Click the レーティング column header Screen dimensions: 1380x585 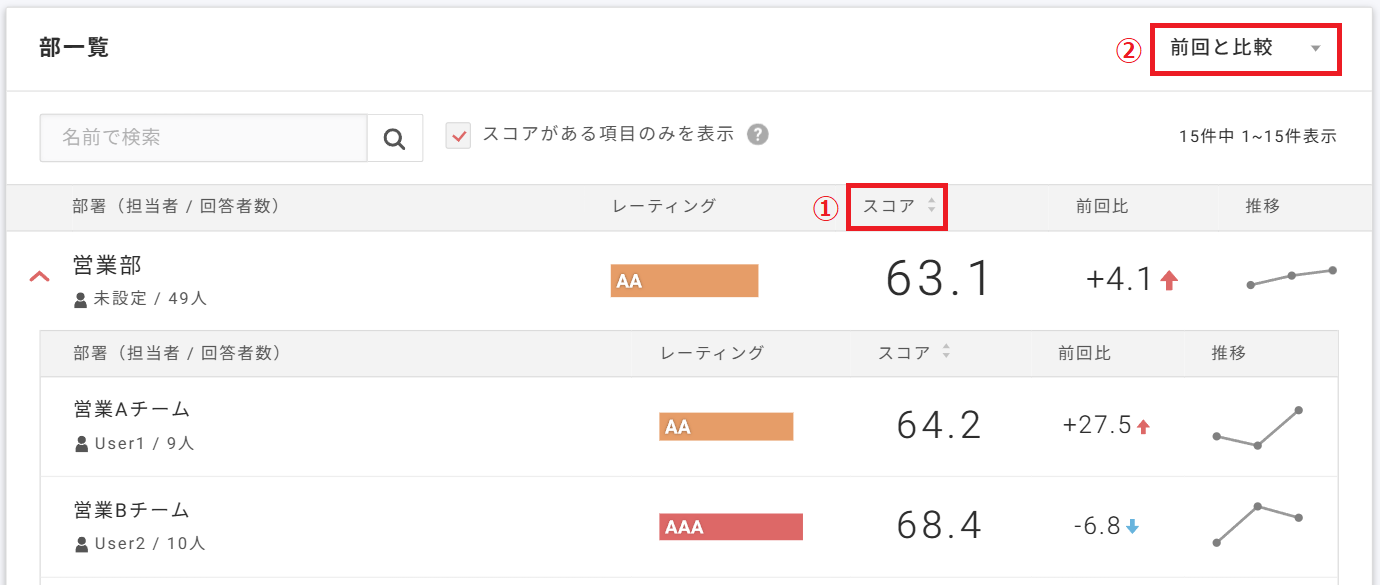pos(664,206)
